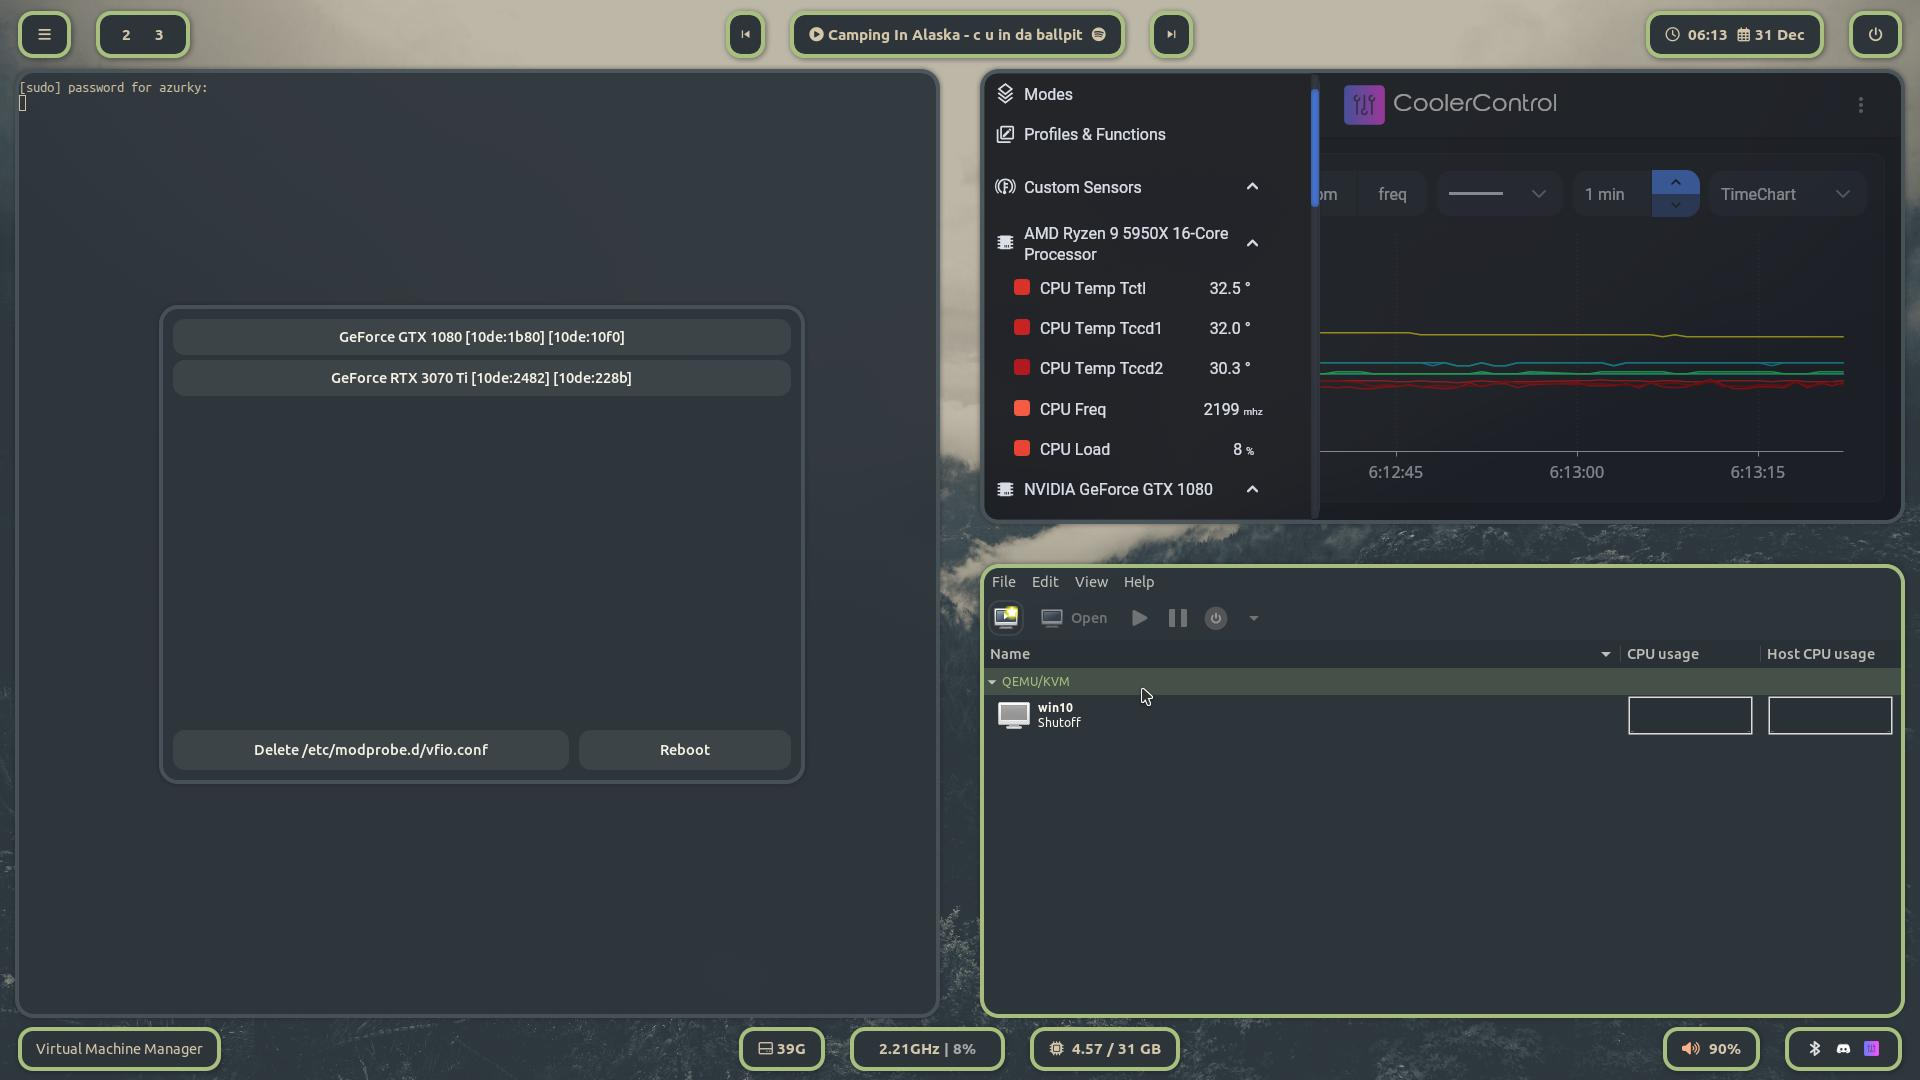Open the hamburger menu in top bar

click(x=44, y=34)
